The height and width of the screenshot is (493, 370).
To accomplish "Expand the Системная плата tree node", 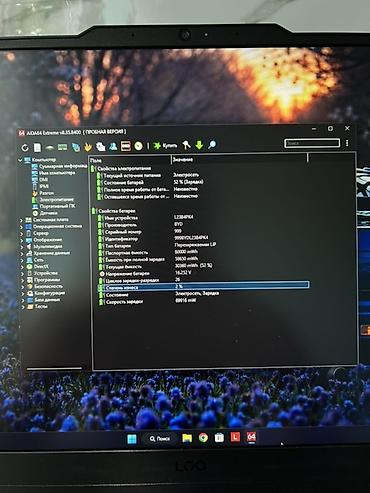I will (21, 220).
